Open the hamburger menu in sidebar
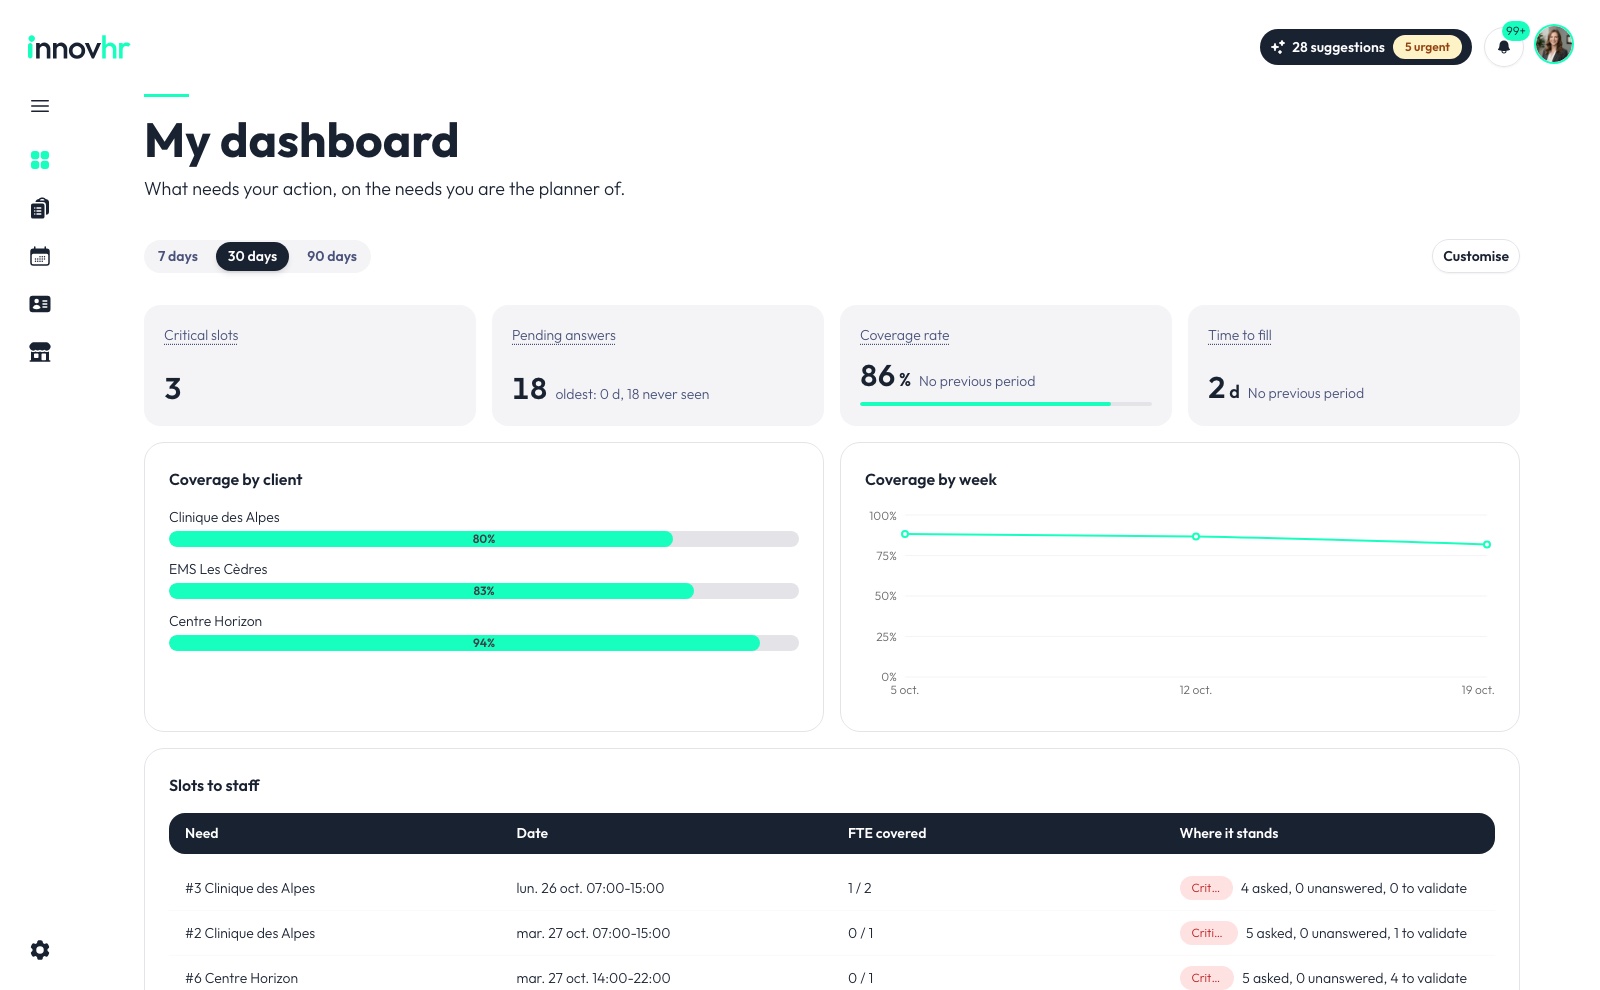 40,106
